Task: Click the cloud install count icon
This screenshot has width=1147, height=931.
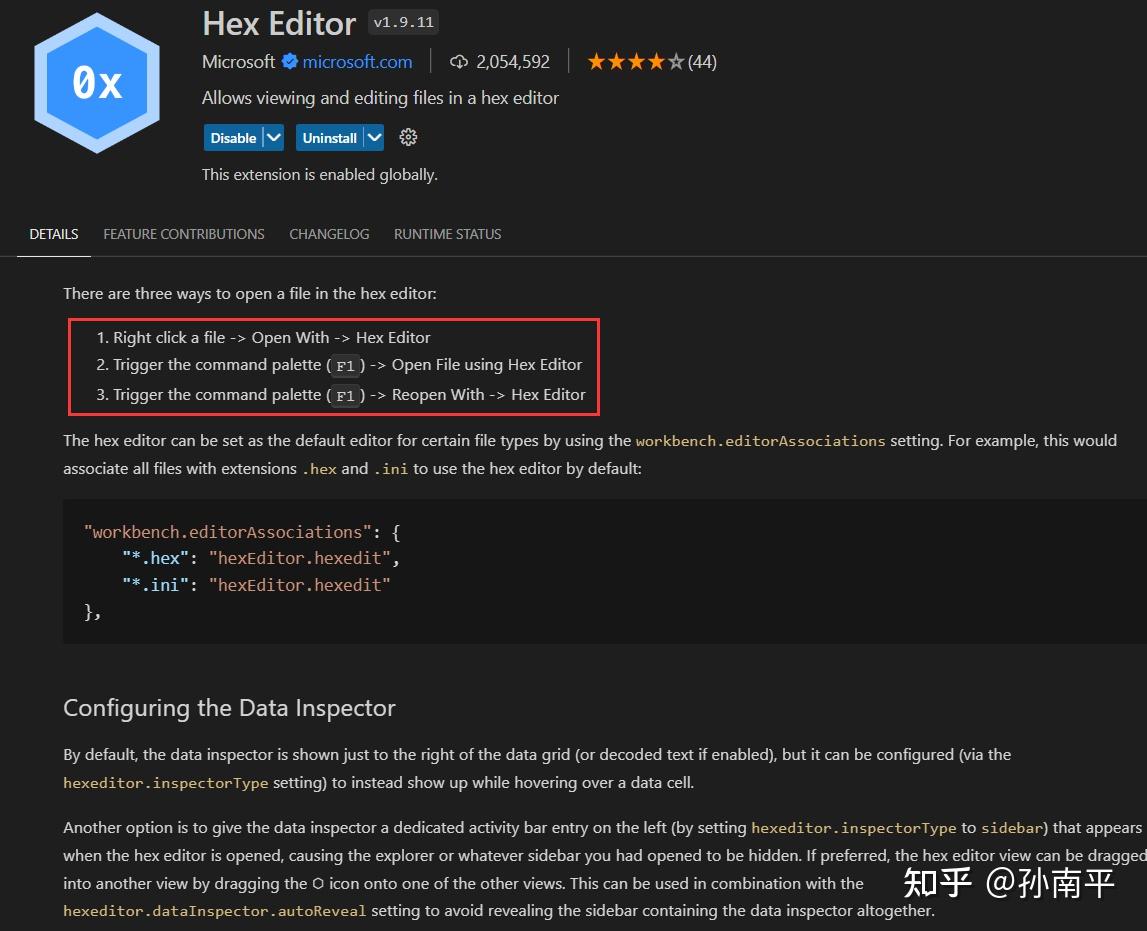Action: click(459, 62)
